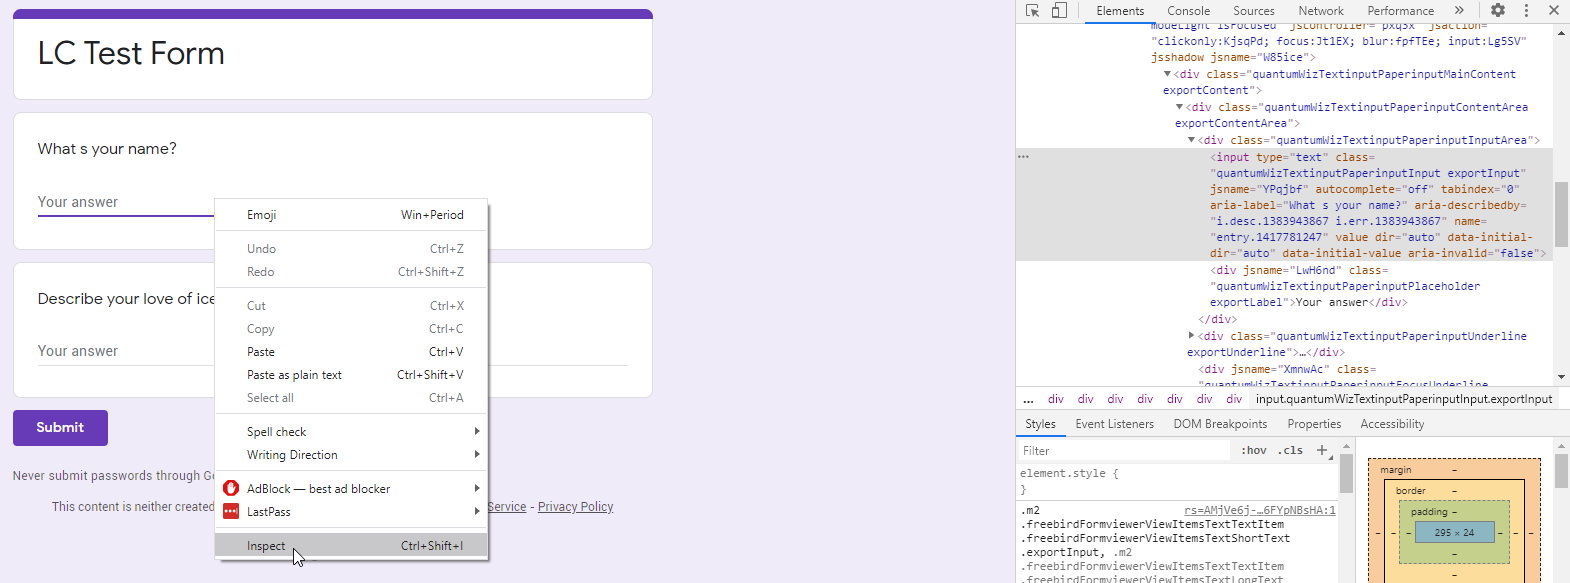Toggle the :hov element state panel
1570x583 pixels.
pyautogui.click(x=1253, y=451)
